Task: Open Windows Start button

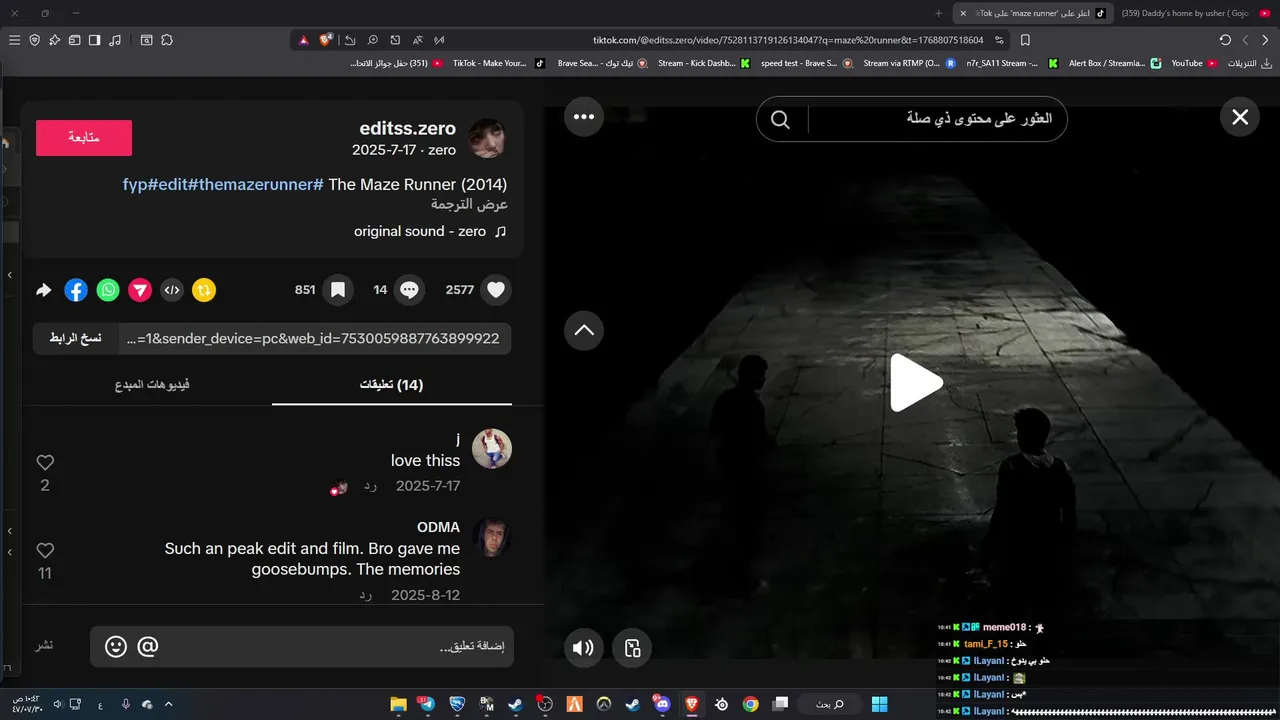Action: 880,704
